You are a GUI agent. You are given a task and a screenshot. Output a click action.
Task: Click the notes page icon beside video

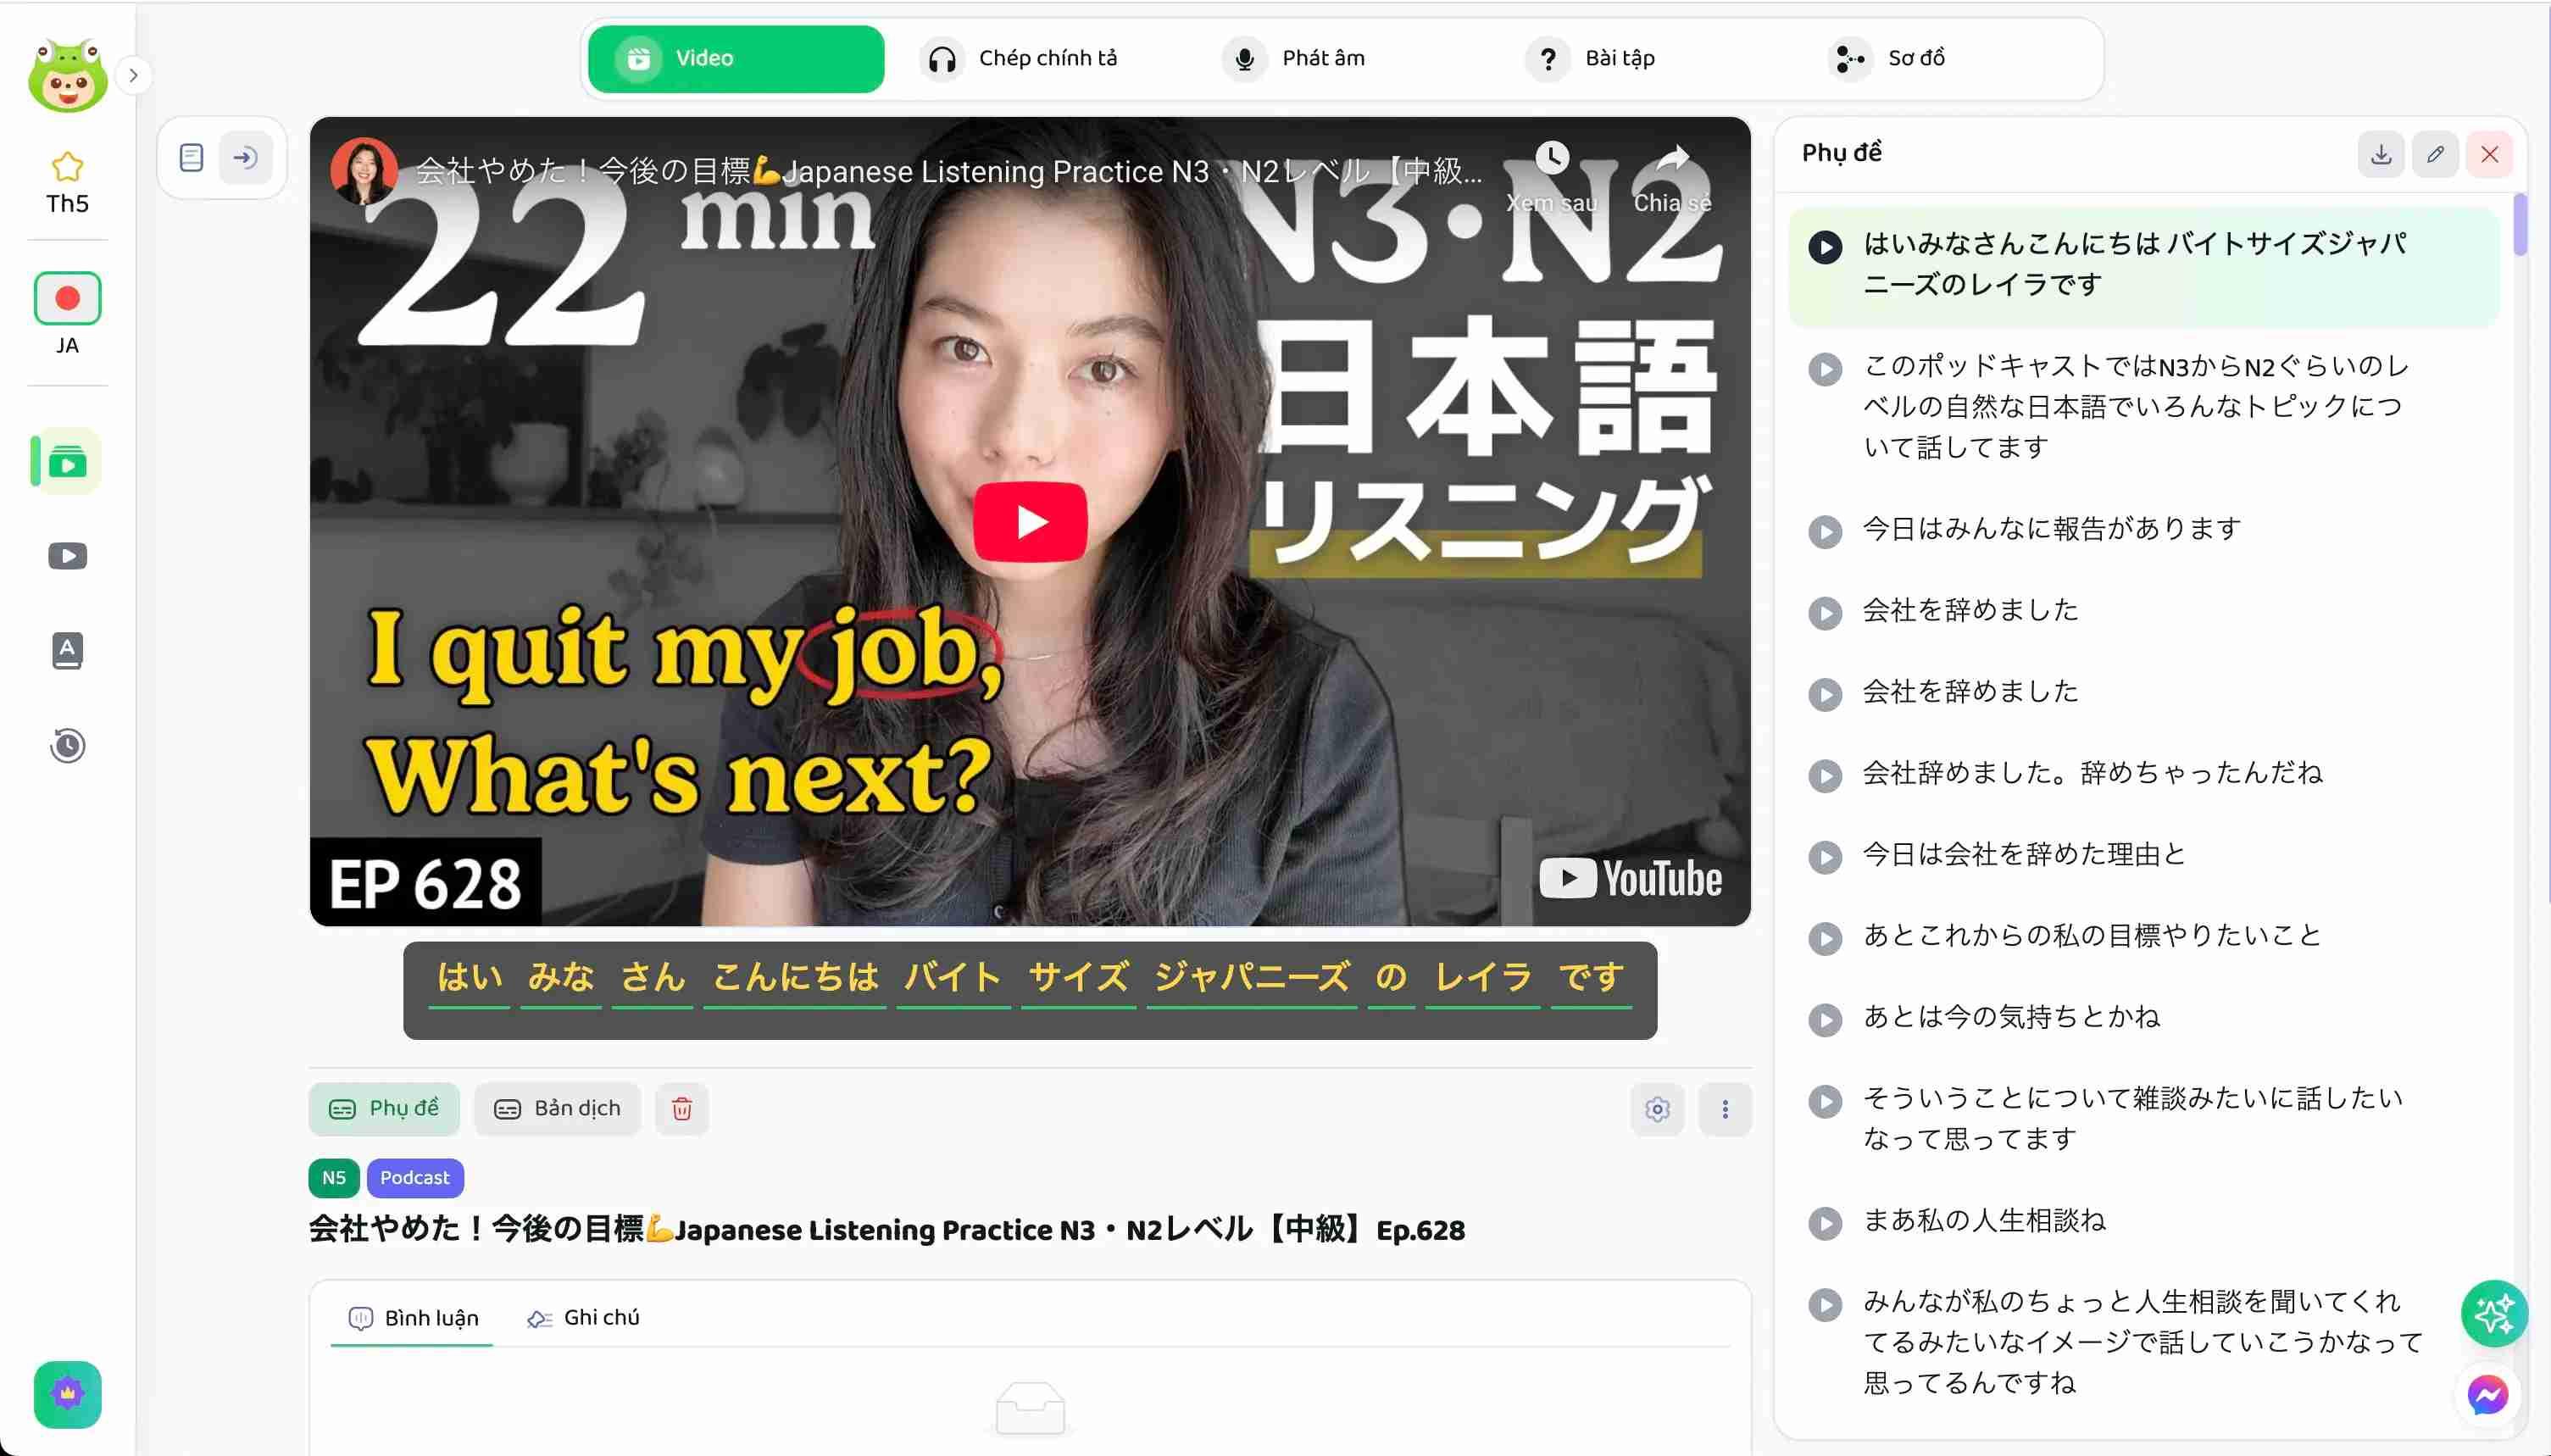pyautogui.click(x=191, y=158)
